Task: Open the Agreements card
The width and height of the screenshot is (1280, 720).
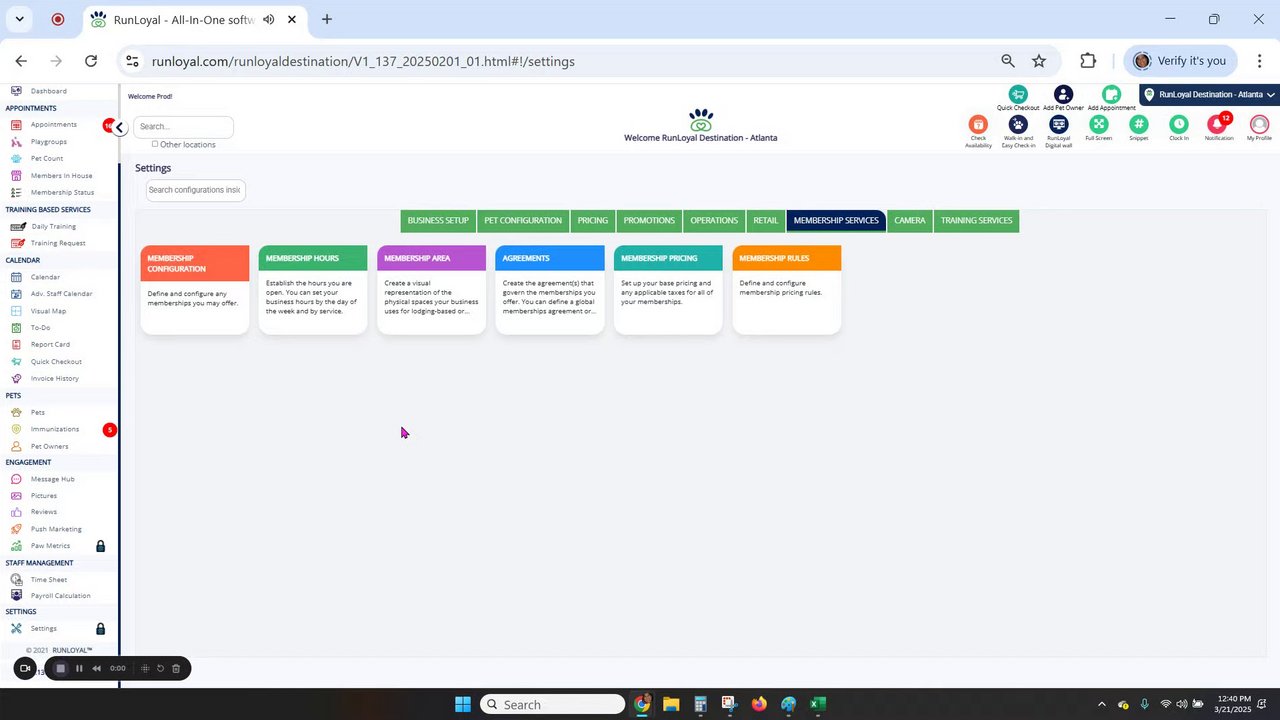Action: (x=550, y=290)
